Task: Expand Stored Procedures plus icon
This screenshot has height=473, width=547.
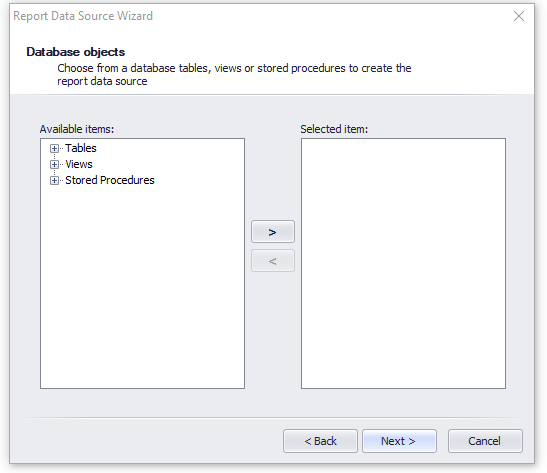Action: 54,180
